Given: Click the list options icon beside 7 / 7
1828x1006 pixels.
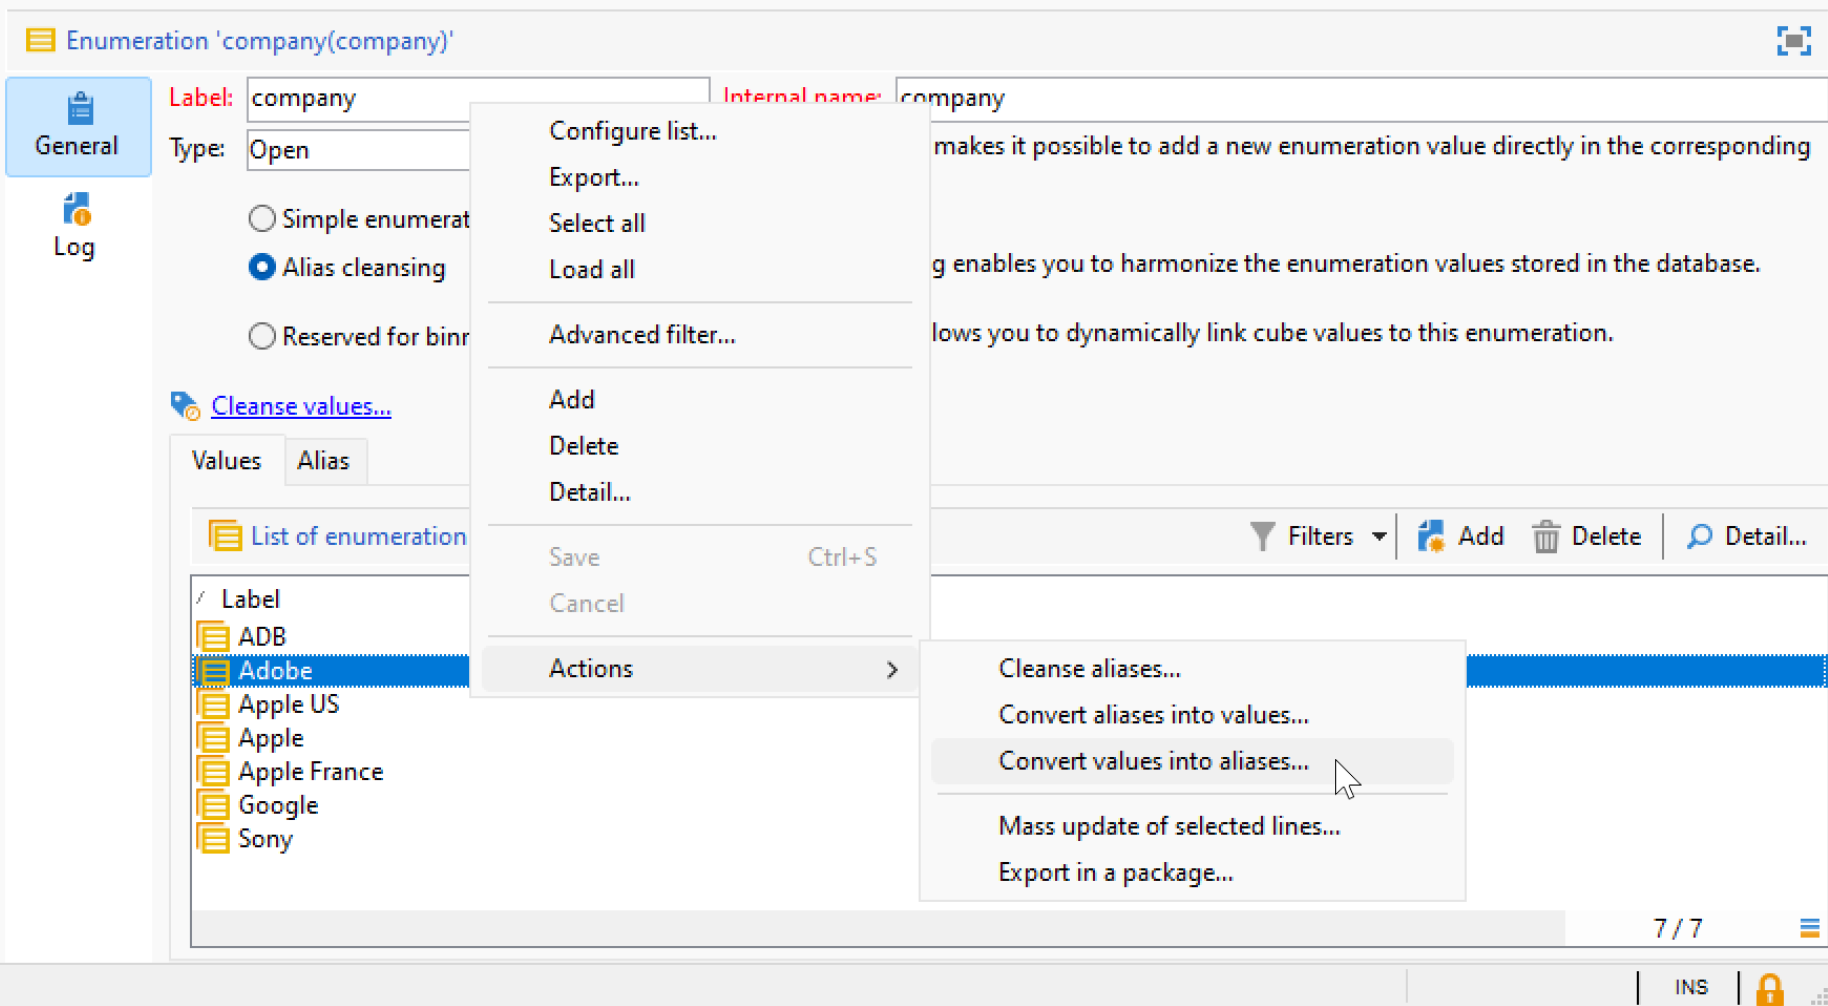Looking at the screenshot, I should pos(1808,928).
